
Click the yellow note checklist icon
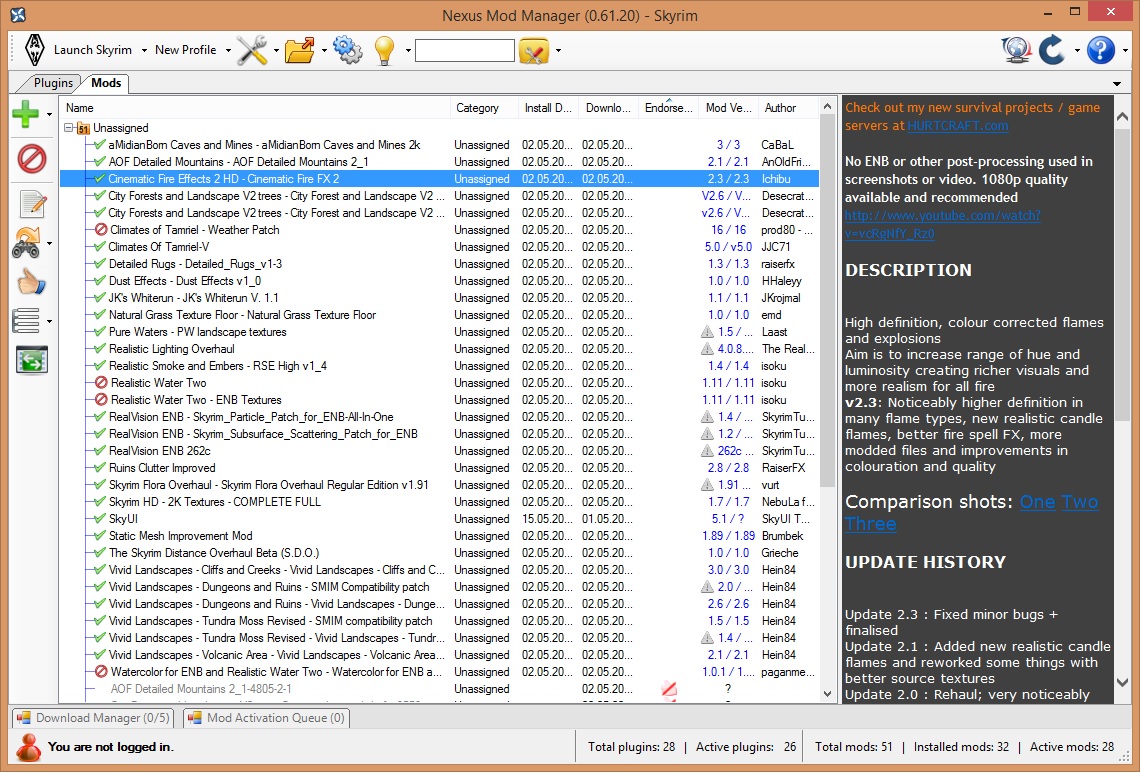click(534, 50)
